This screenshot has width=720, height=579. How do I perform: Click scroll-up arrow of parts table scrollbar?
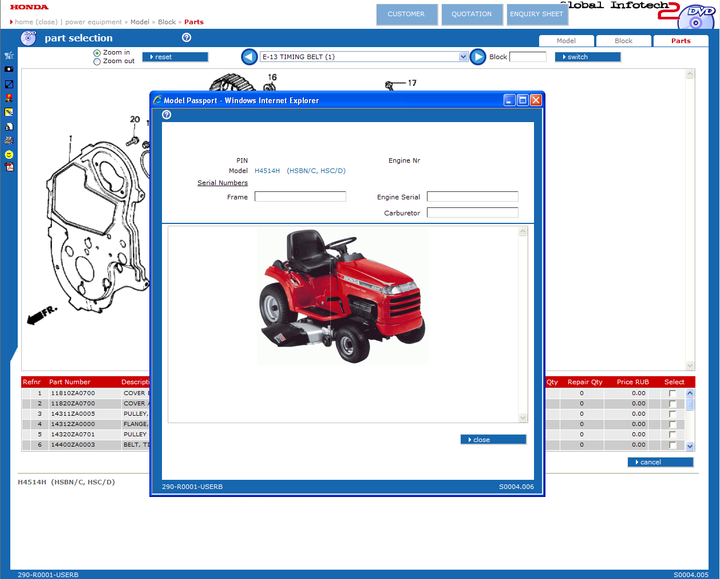[x=690, y=393]
